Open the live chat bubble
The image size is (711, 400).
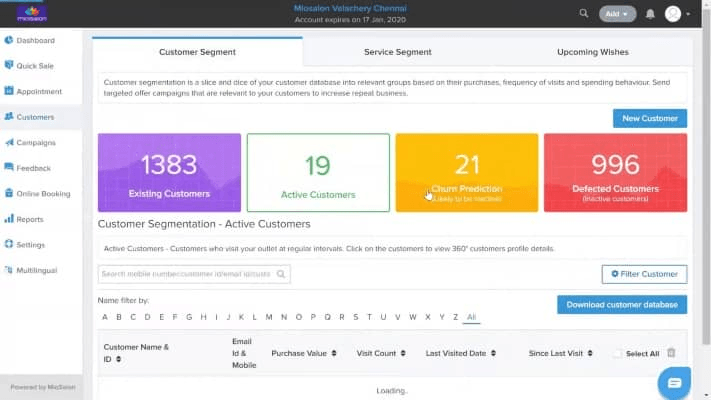coord(674,383)
